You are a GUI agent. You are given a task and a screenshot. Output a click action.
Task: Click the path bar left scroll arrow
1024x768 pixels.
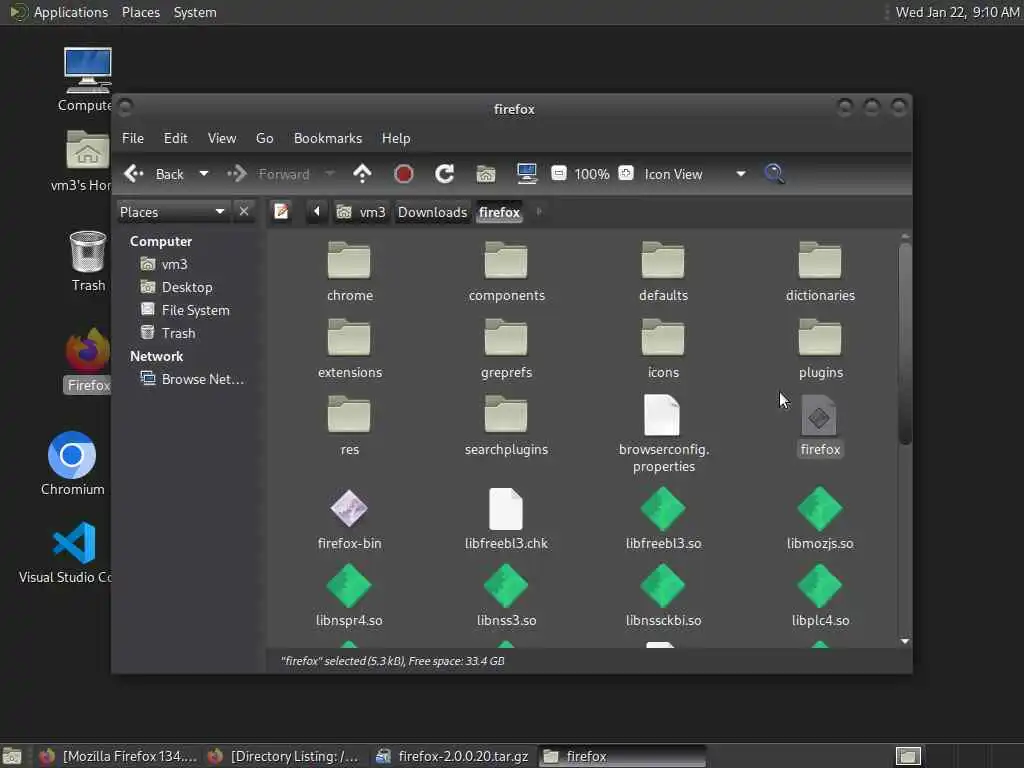(x=317, y=212)
